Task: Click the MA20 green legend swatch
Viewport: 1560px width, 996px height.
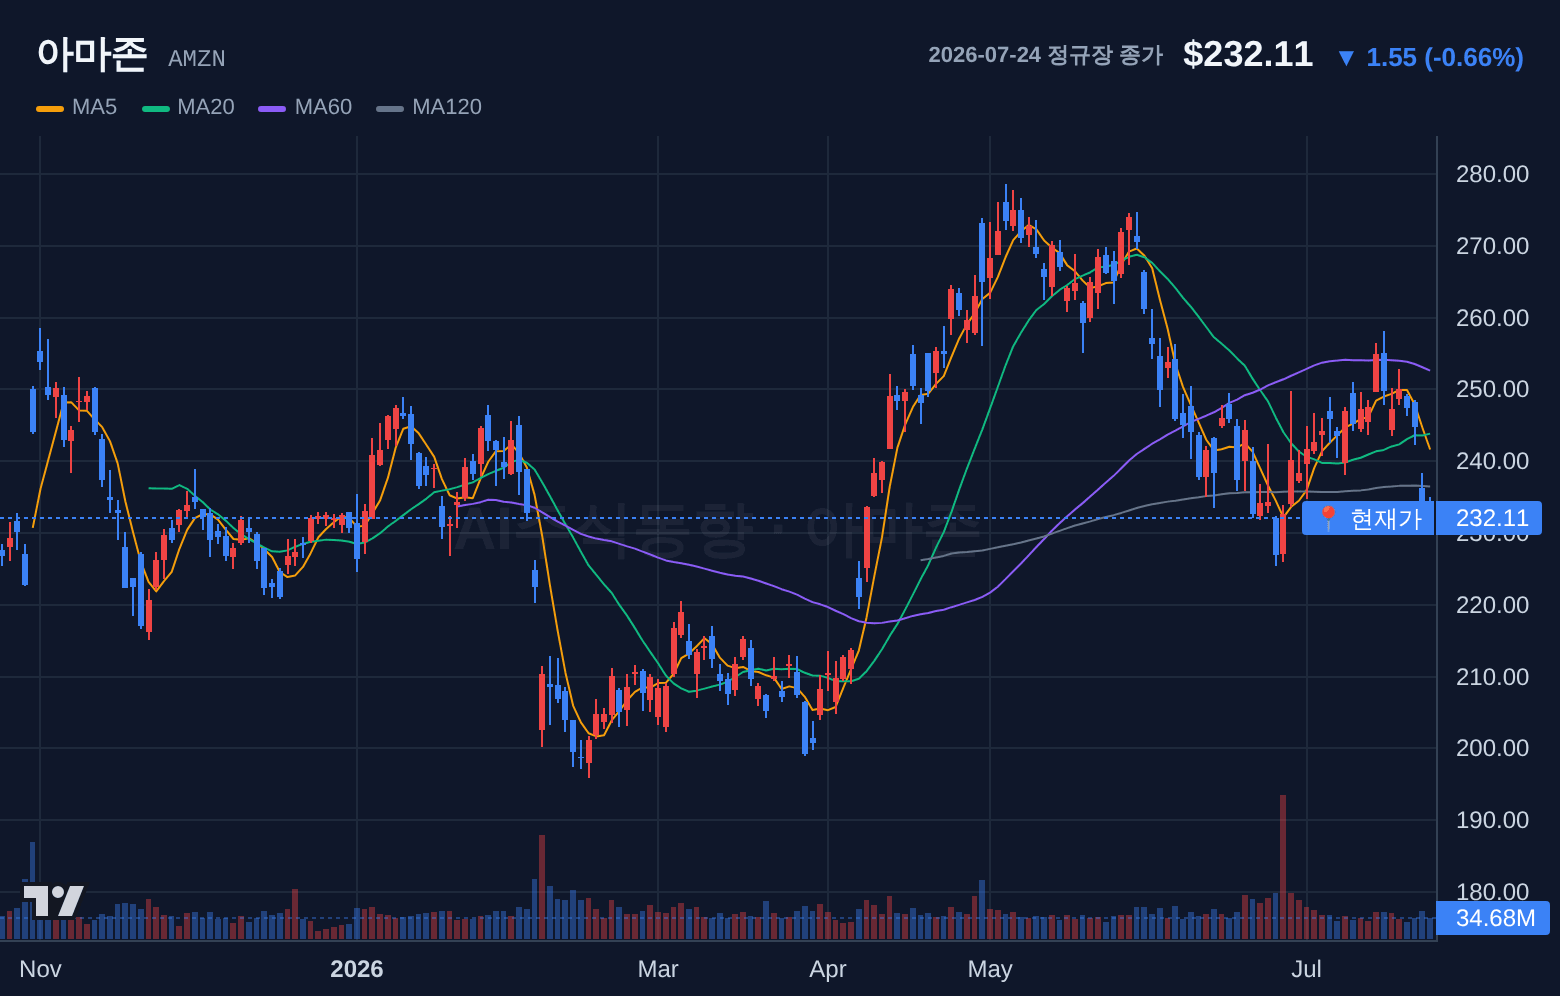Action: (156, 108)
